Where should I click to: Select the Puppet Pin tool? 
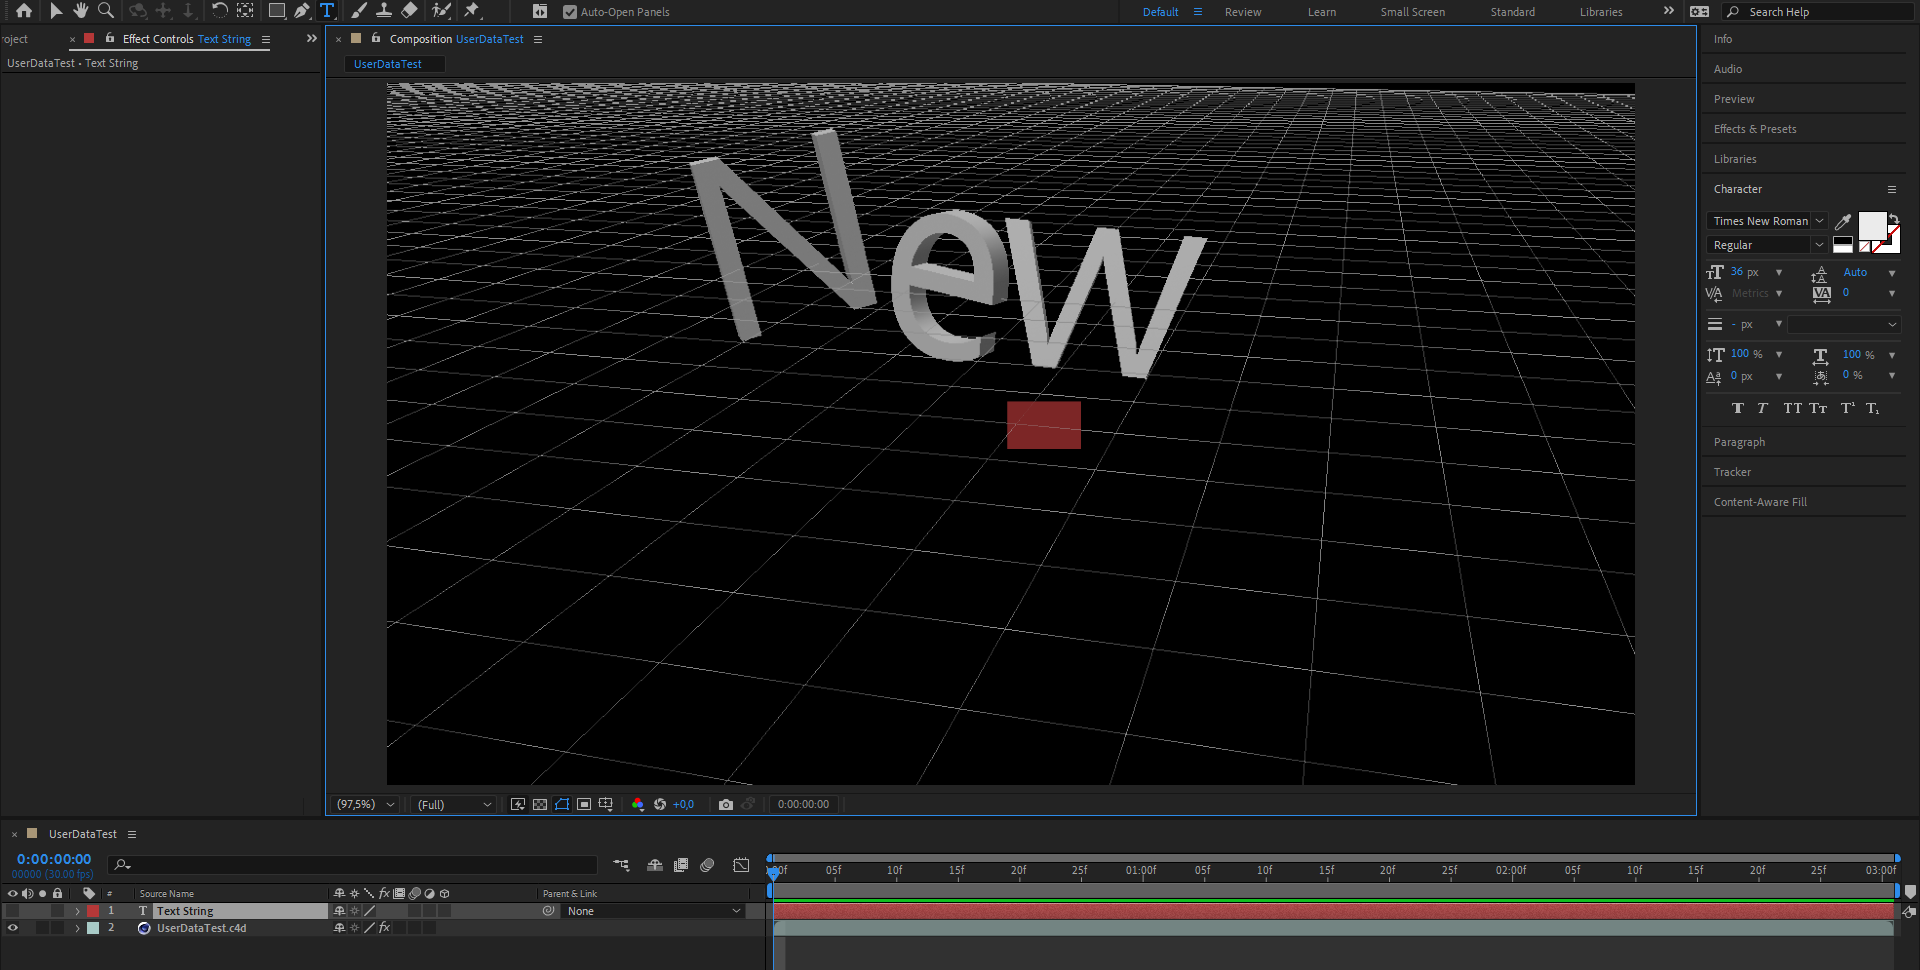472,11
